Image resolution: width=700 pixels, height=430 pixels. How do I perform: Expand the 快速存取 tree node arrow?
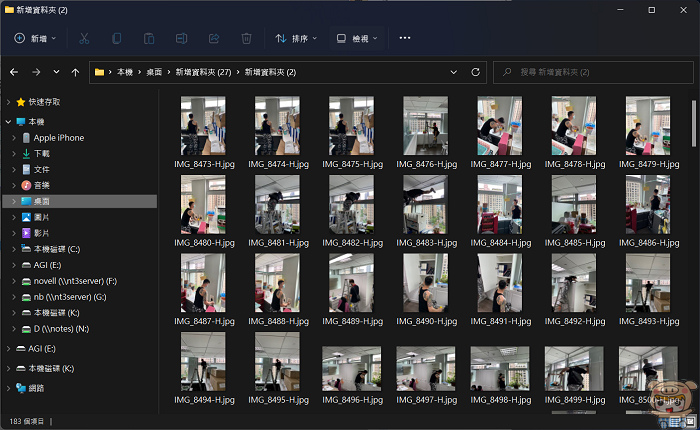point(9,102)
